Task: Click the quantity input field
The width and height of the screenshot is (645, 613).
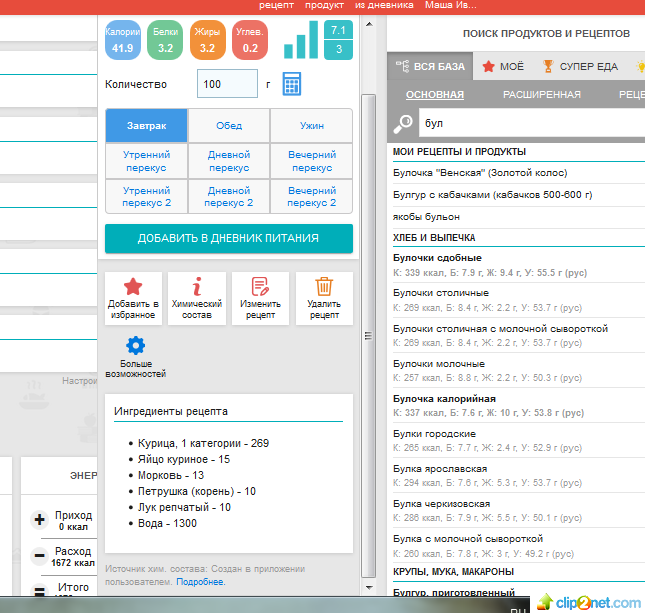Action: pos(227,84)
